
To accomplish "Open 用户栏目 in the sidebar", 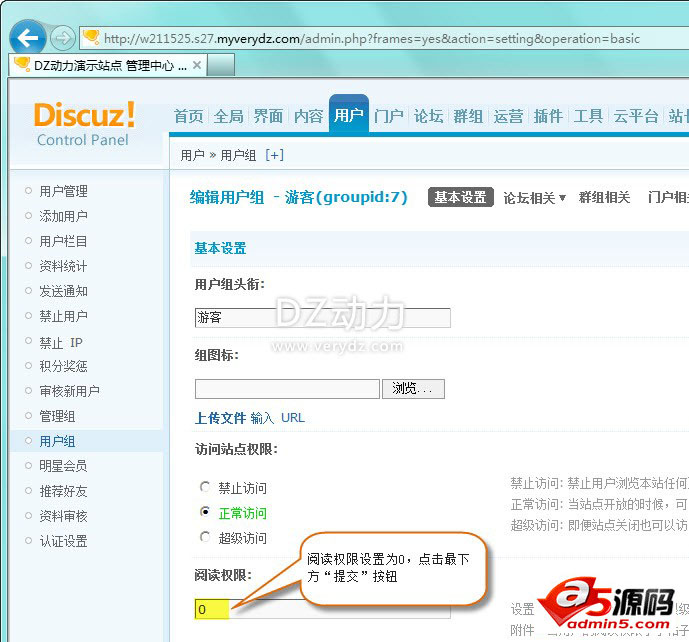I will (x=63, y=241).
